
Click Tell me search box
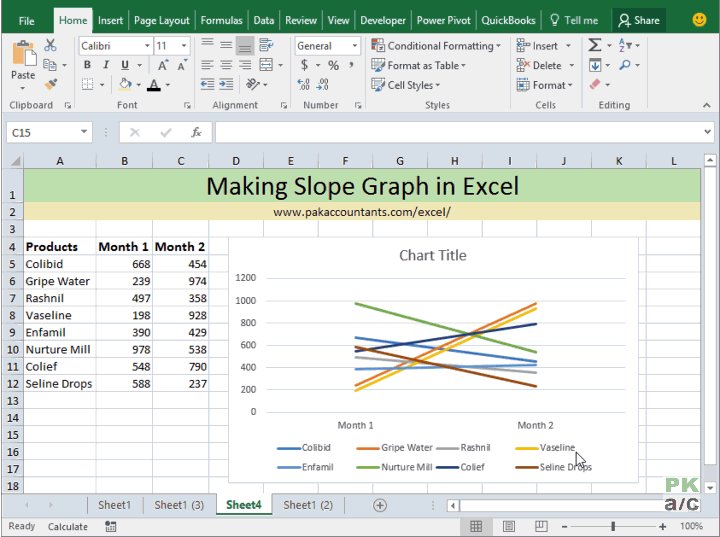(574, 21)
